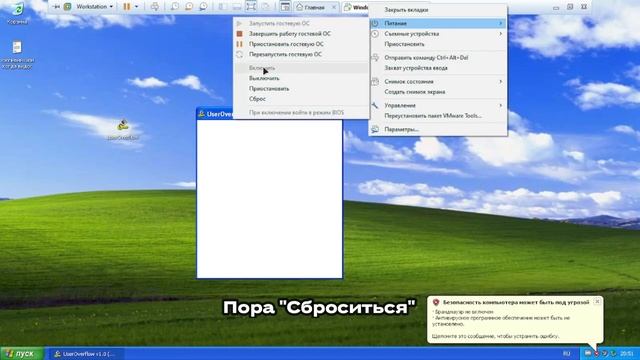Click Включить in the power submenu
This screenshot has width=640, height=360.
(x=262, y=68)
